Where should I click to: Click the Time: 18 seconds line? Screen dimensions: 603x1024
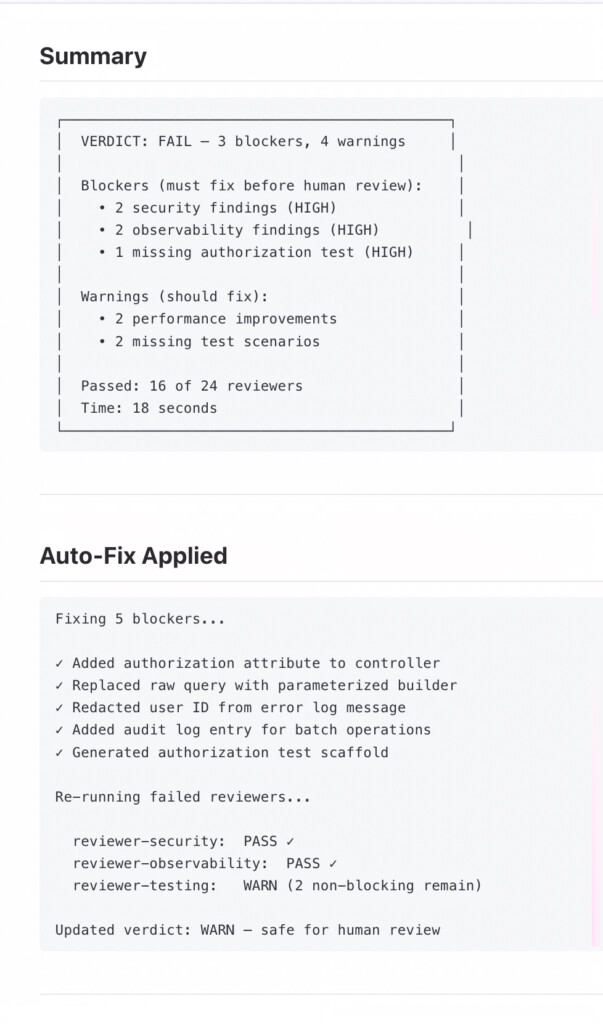(x=149, y=408)
